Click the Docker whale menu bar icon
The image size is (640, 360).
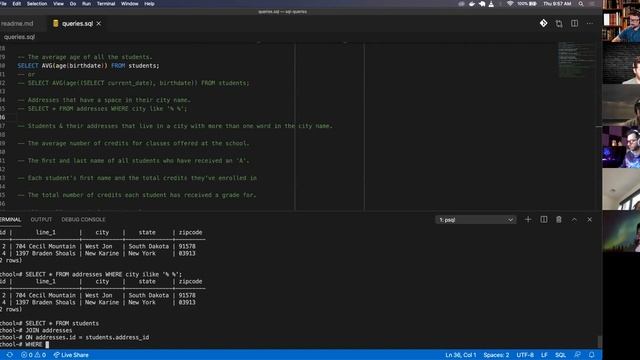(471, 4)
